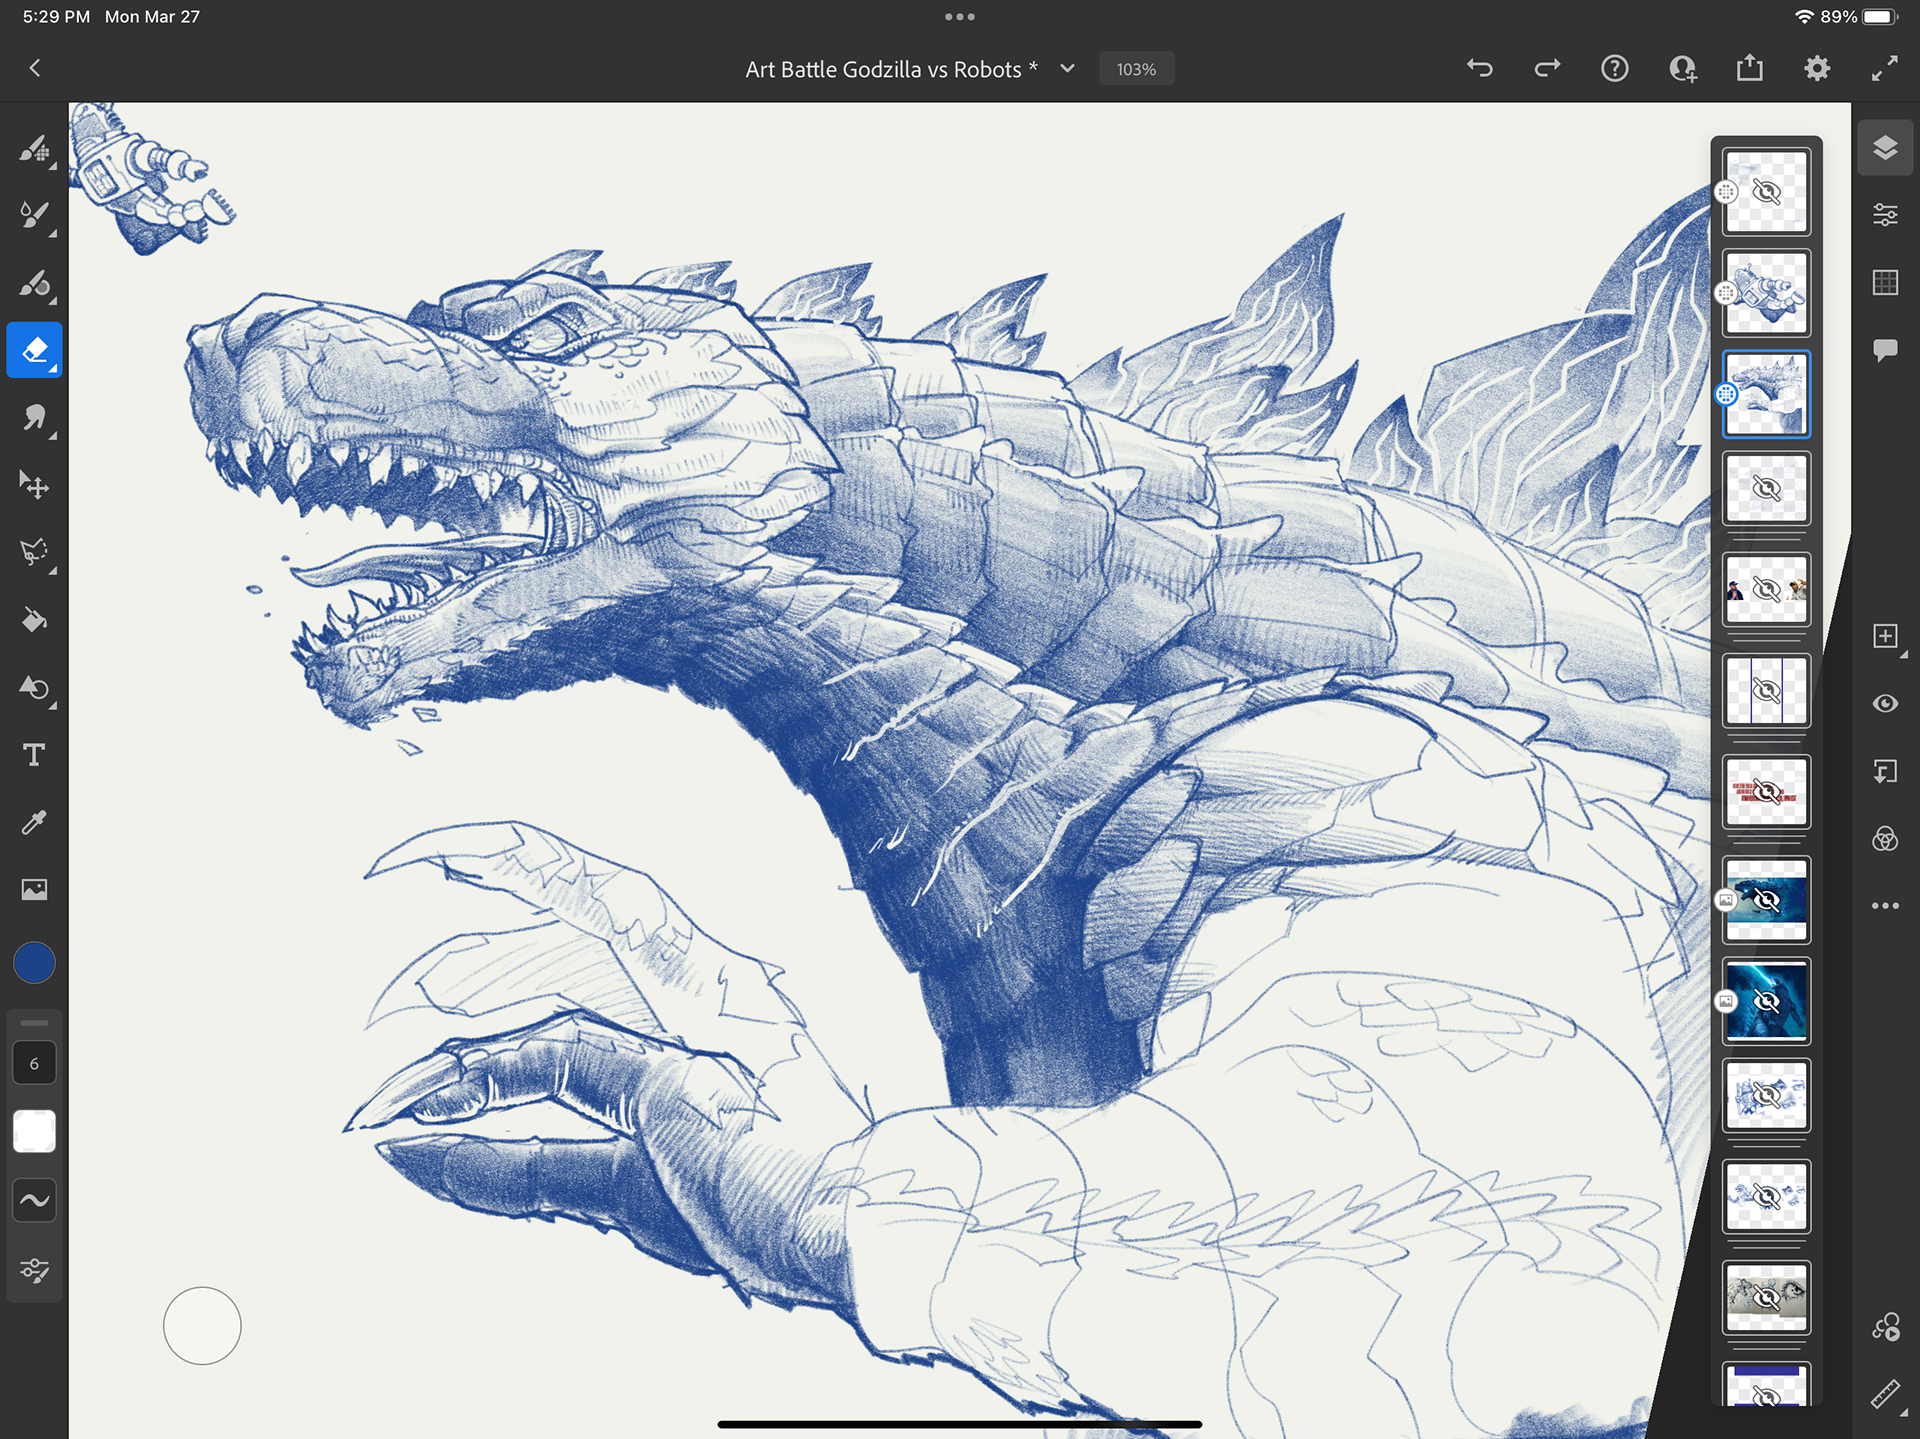The width and height of the screenshot is (1920, 1439).
Task: Show the hidden red text layer
Action: pyautogui.click(x=1766, y=792)
